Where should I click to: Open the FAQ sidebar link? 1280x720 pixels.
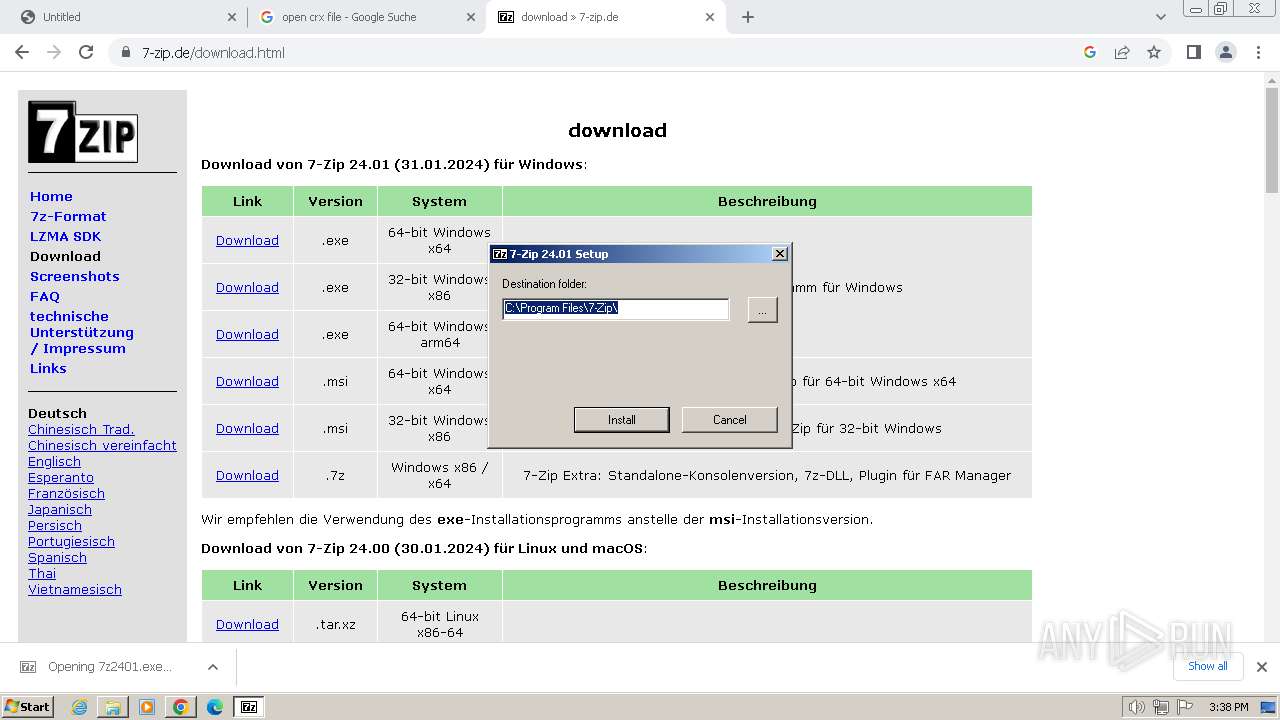click(45, 296)
